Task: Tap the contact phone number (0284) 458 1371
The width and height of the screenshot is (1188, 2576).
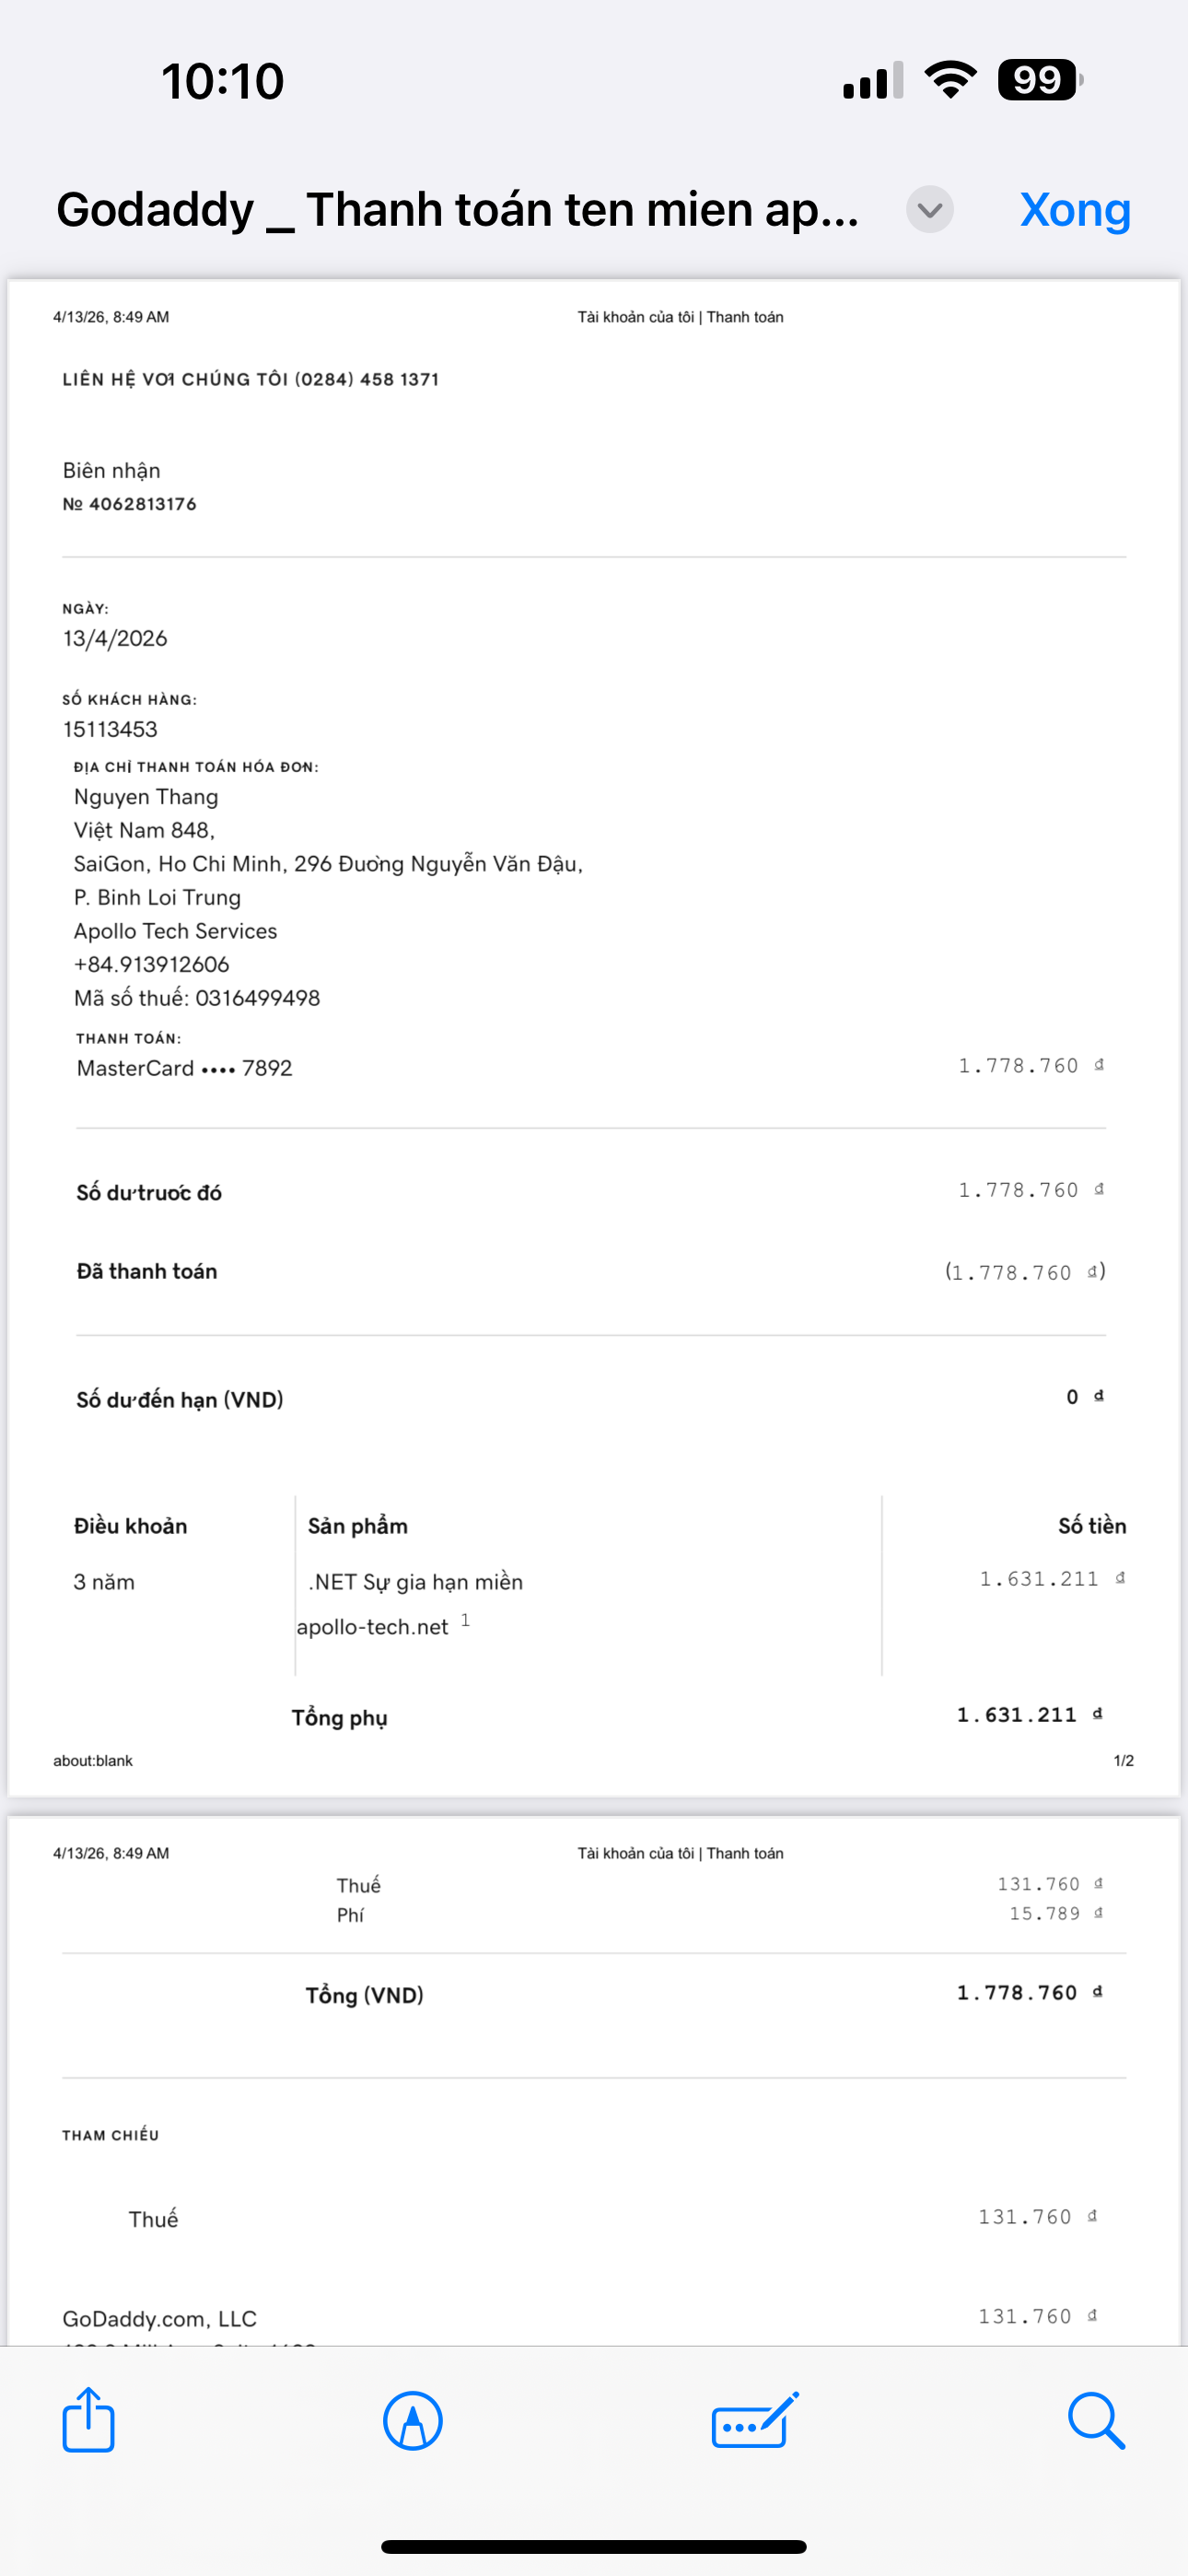Action: click(x=367, y=379)
